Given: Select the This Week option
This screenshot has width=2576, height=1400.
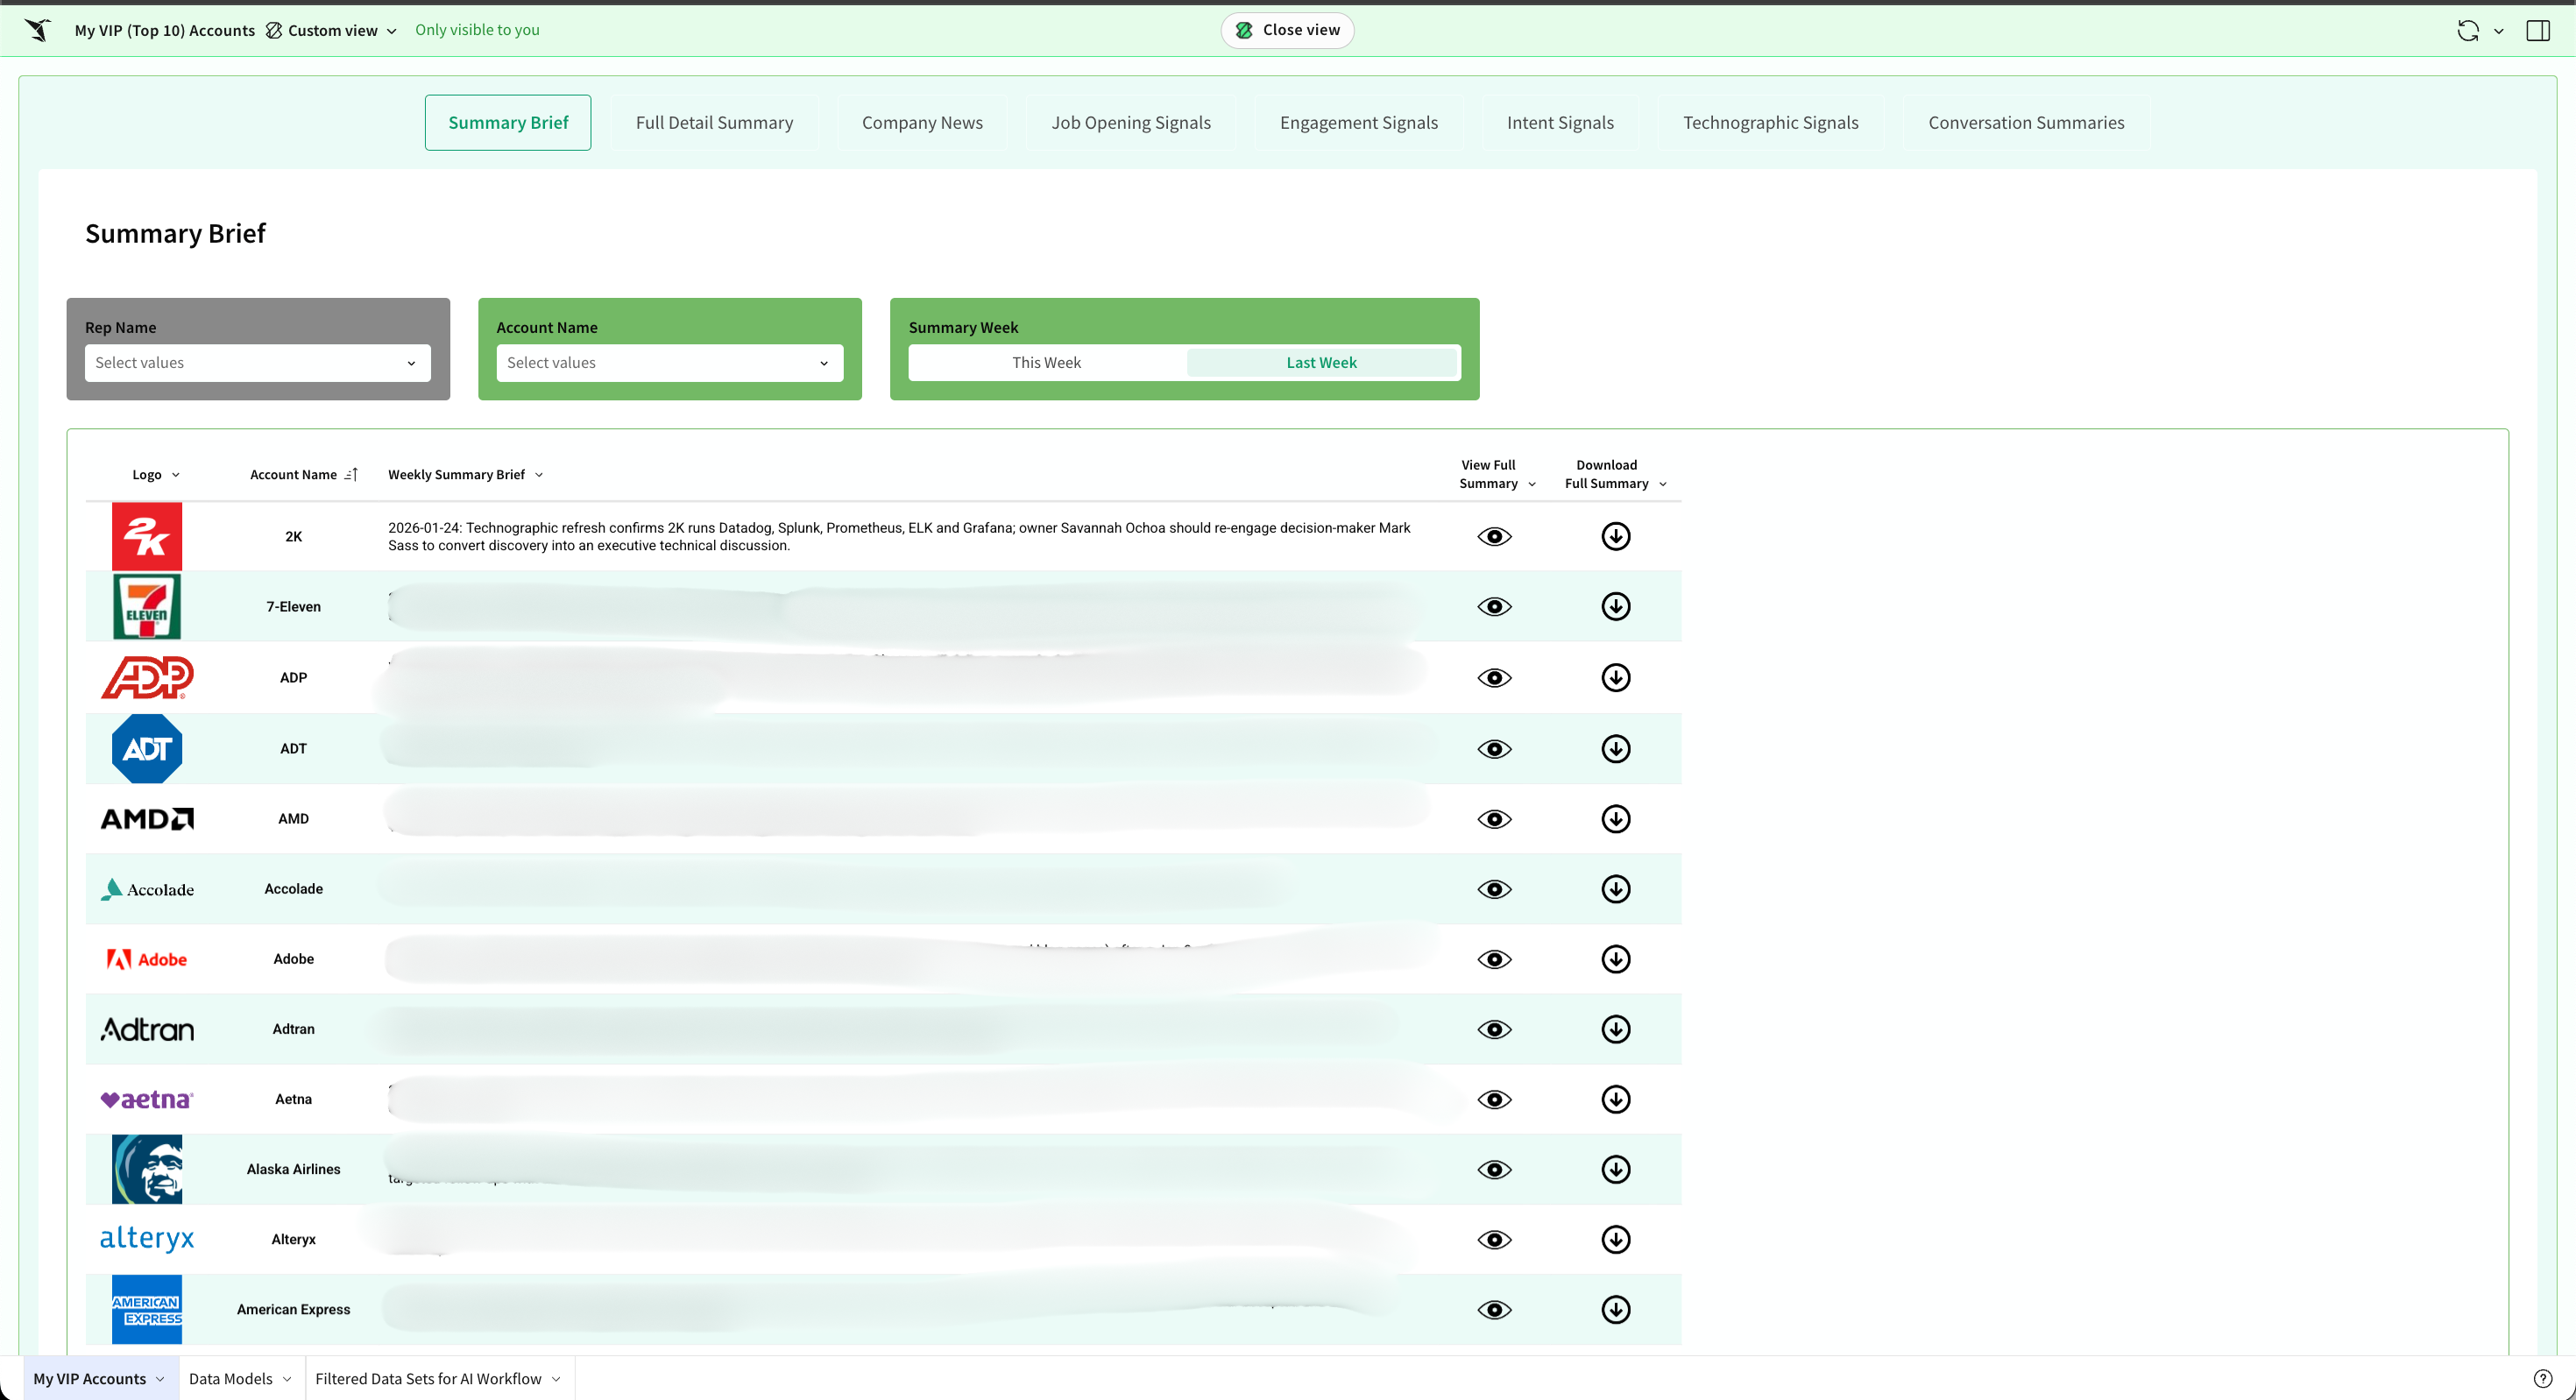Looking at the screenshot, I should coord(1046,362).
